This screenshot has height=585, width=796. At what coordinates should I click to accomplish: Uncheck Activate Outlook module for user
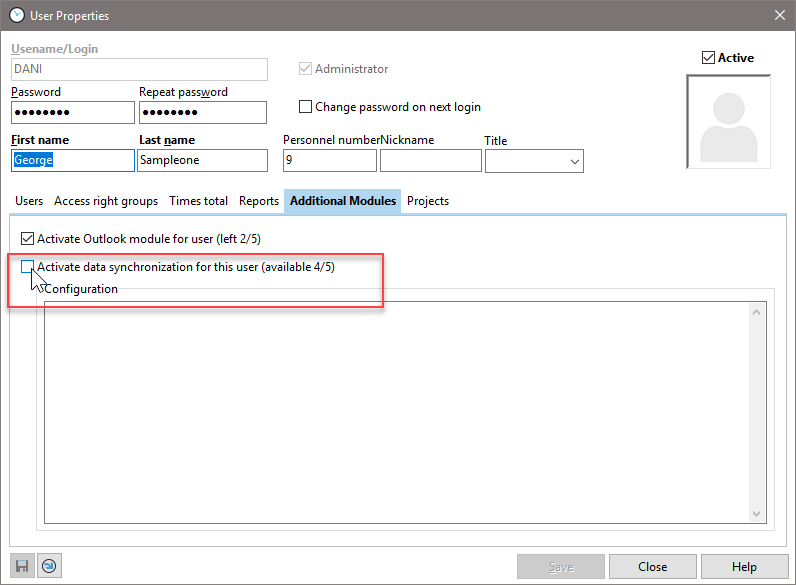pos(28,239)
